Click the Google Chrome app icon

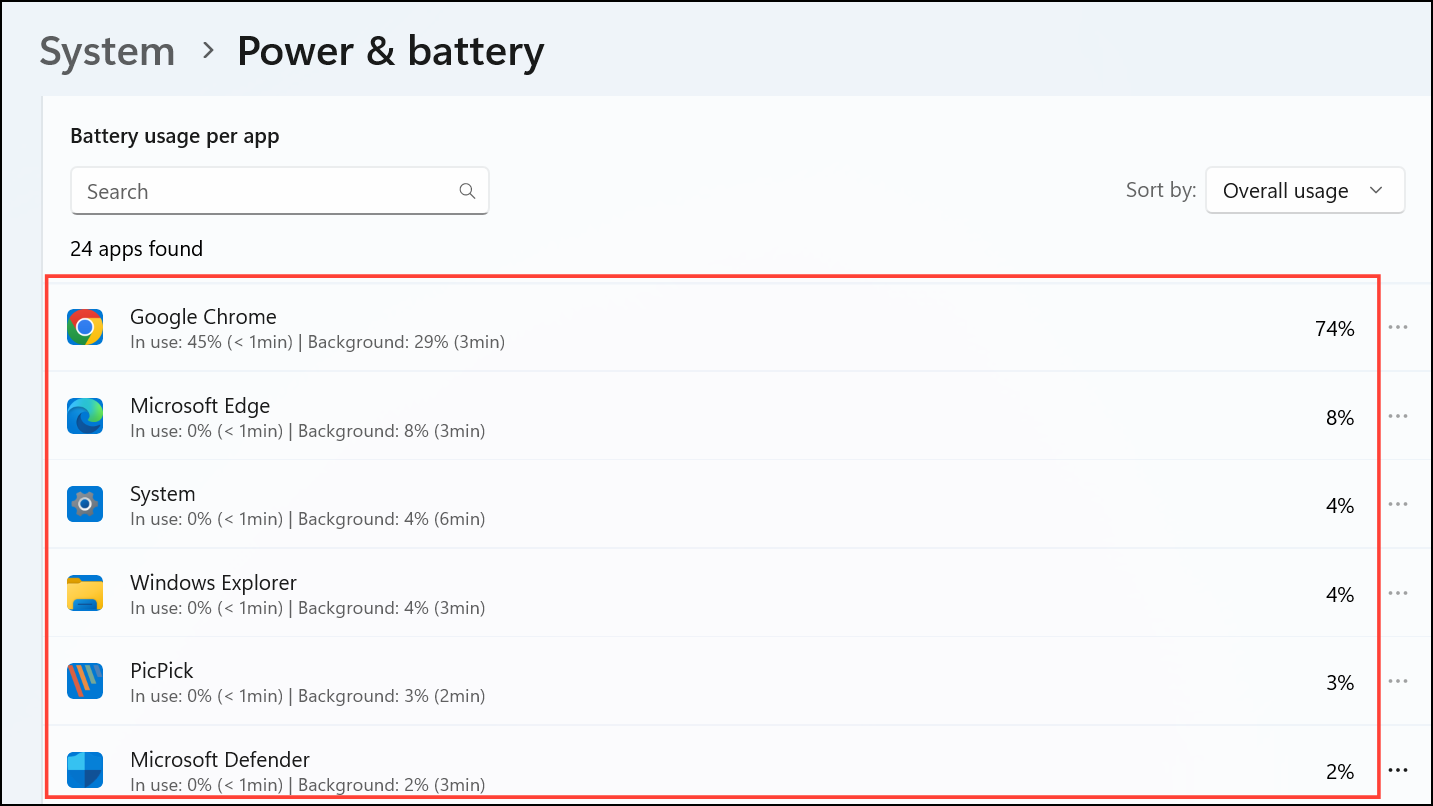85,328
